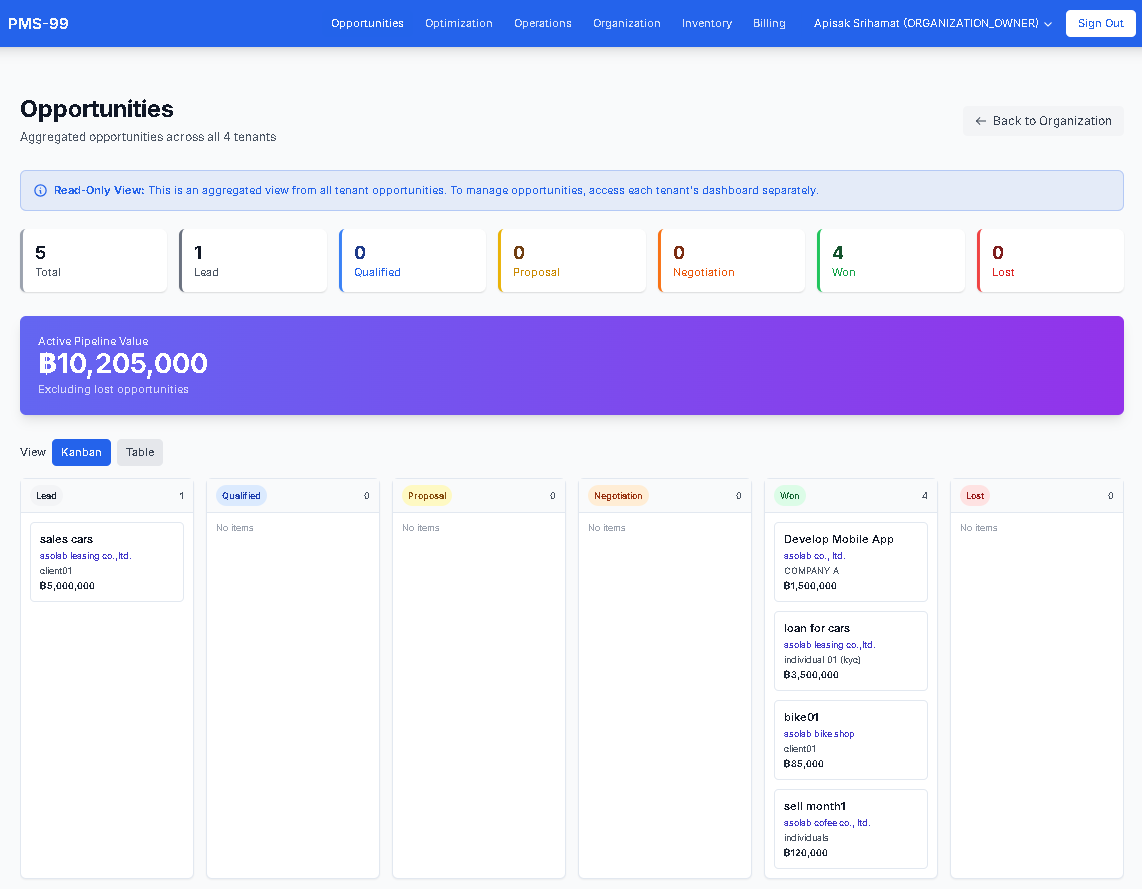
Task: Click the Sign Out button
Action: pos(1100,22)
